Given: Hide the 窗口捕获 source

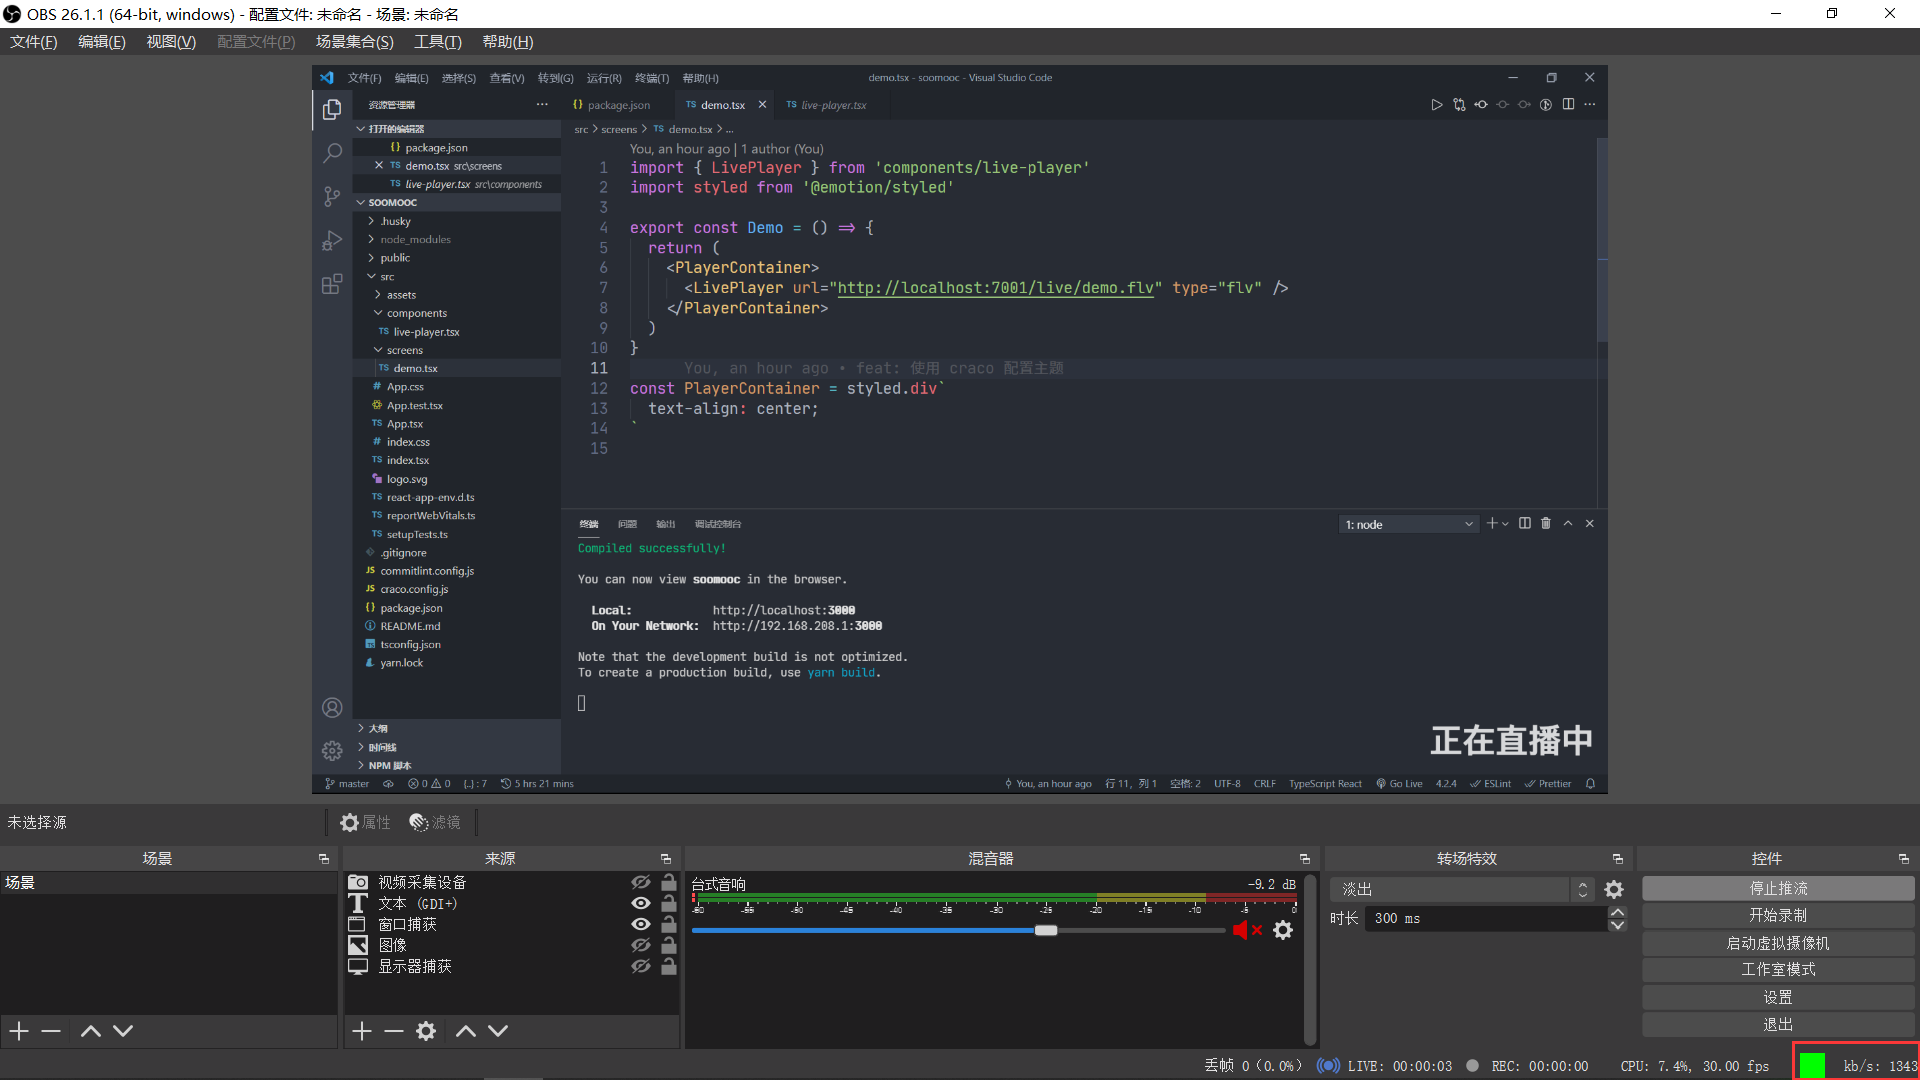Looking at the screenshot, I should pos(641,924).
